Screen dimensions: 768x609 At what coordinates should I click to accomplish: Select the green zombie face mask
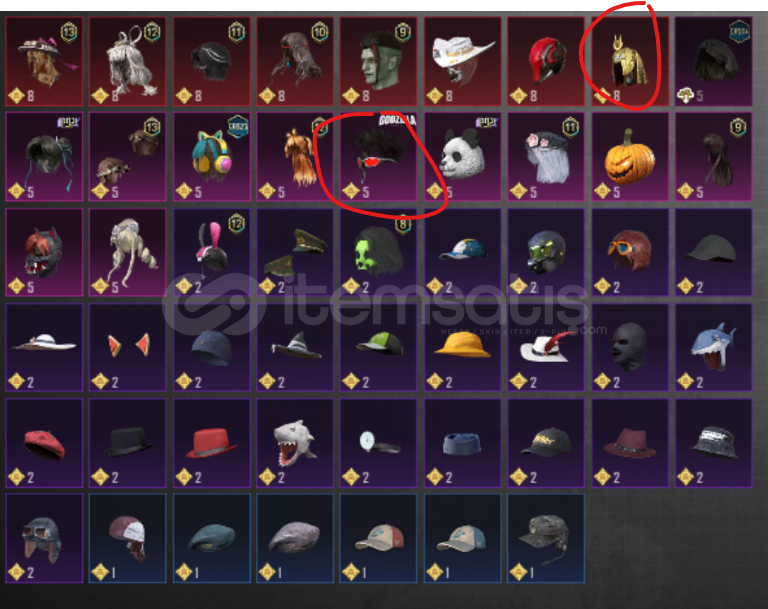click(379, 61)
